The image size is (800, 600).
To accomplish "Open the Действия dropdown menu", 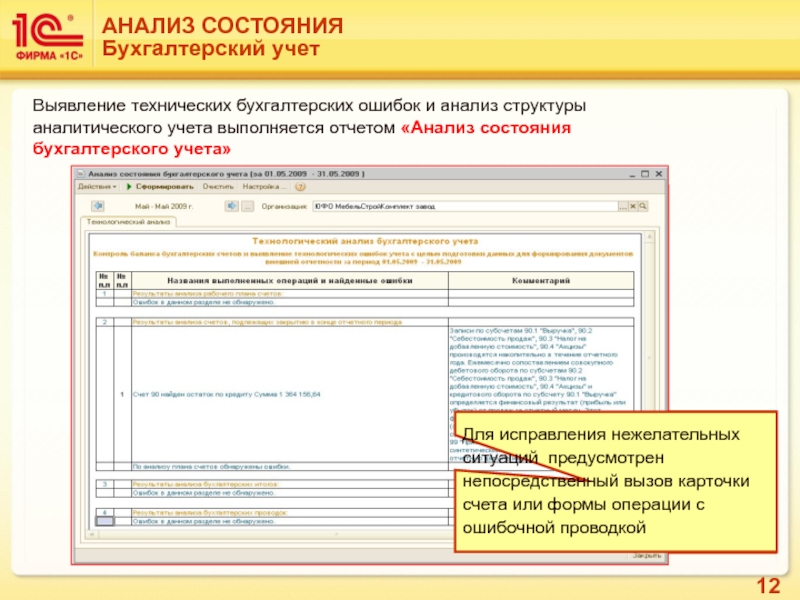I will click(98, 187).
